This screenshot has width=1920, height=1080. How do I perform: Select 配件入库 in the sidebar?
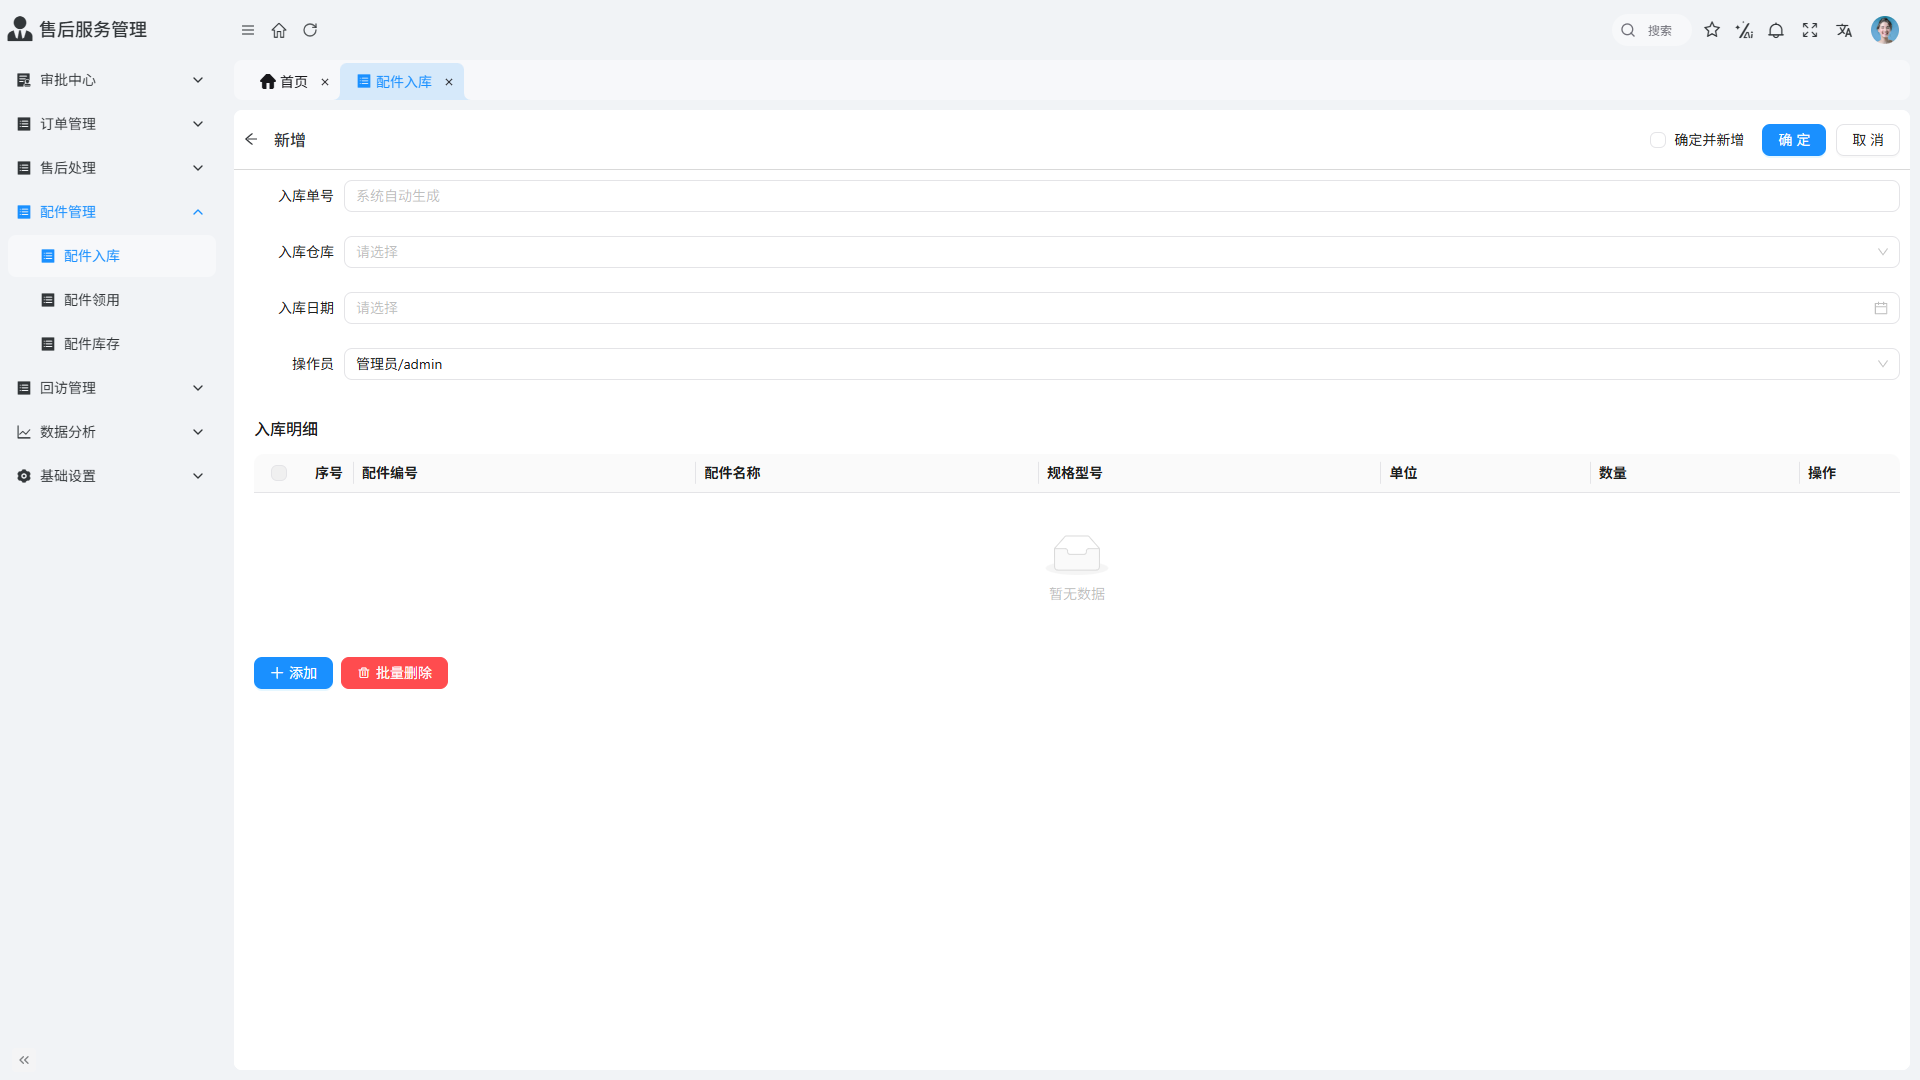pyautogui.click(x=112, y=256)
